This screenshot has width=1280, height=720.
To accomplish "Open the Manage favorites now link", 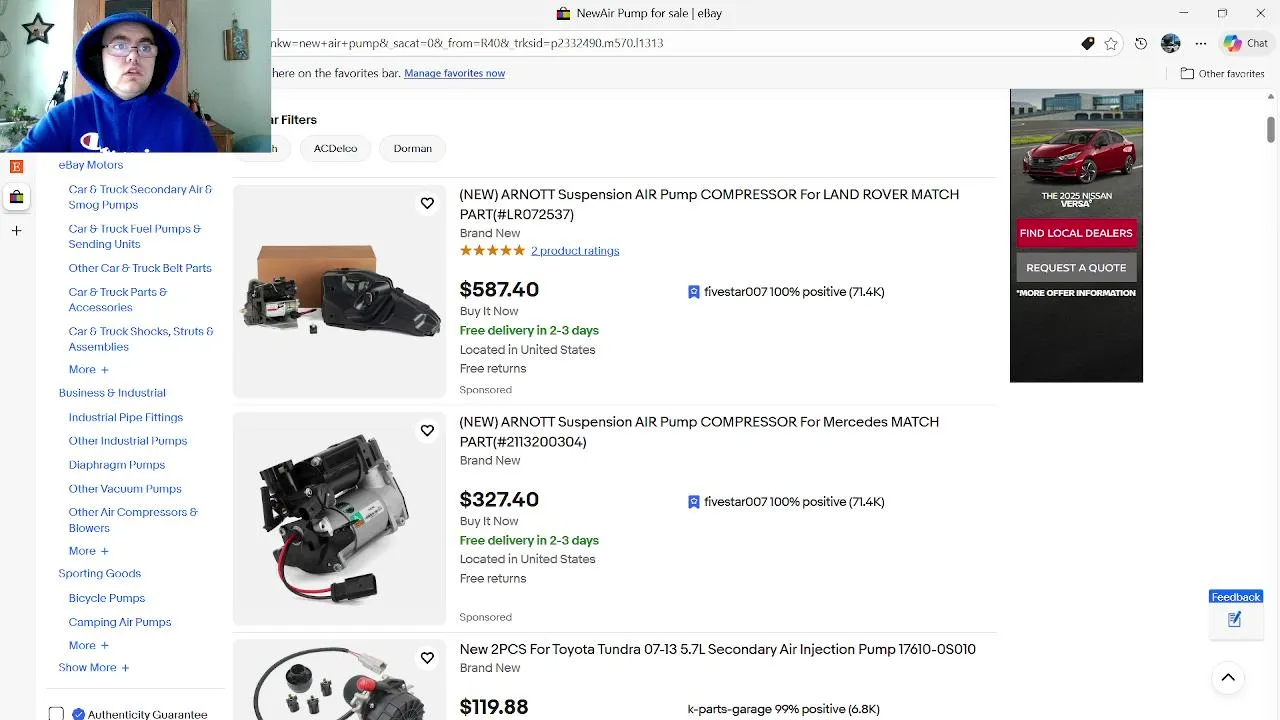I will pos(454,73).
